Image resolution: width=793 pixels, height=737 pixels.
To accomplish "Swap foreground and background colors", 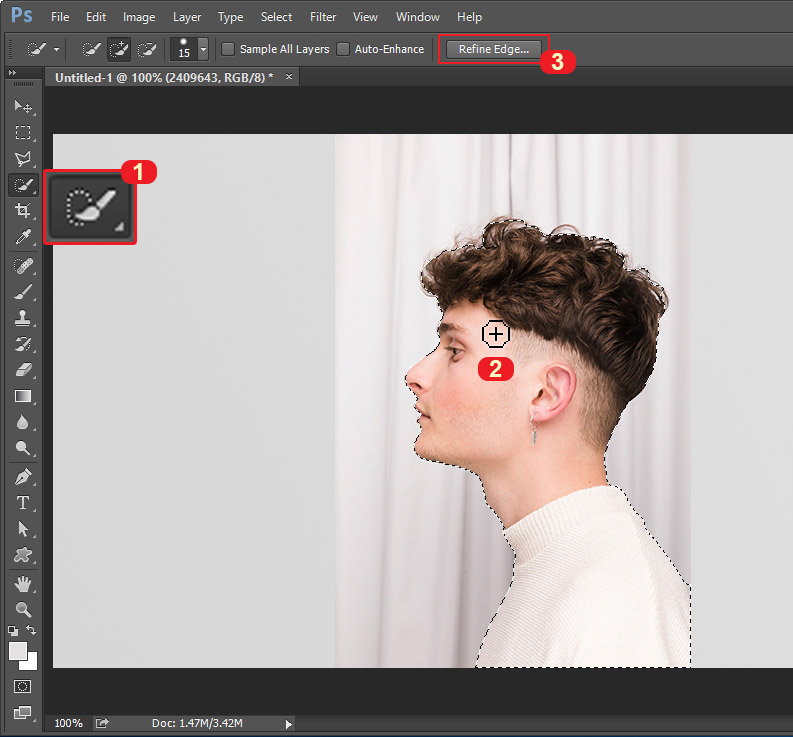I will [x=31, y=630].
